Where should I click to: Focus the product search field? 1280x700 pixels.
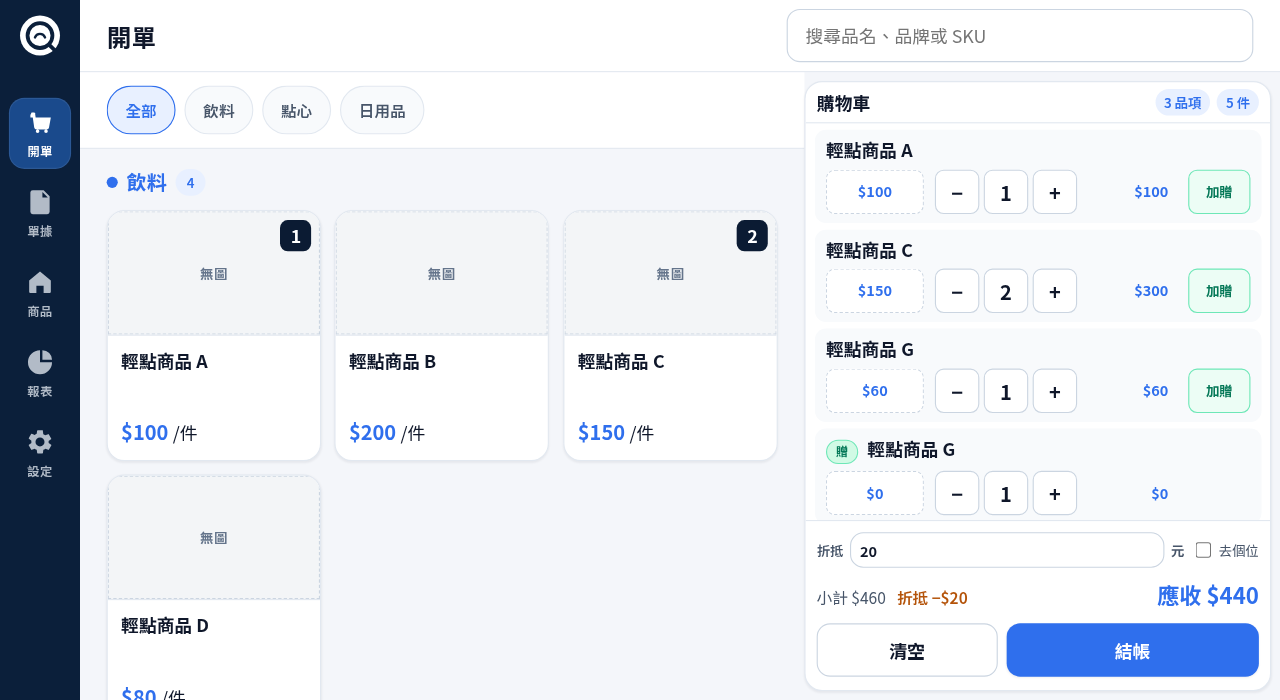(x=1020, y=36)
